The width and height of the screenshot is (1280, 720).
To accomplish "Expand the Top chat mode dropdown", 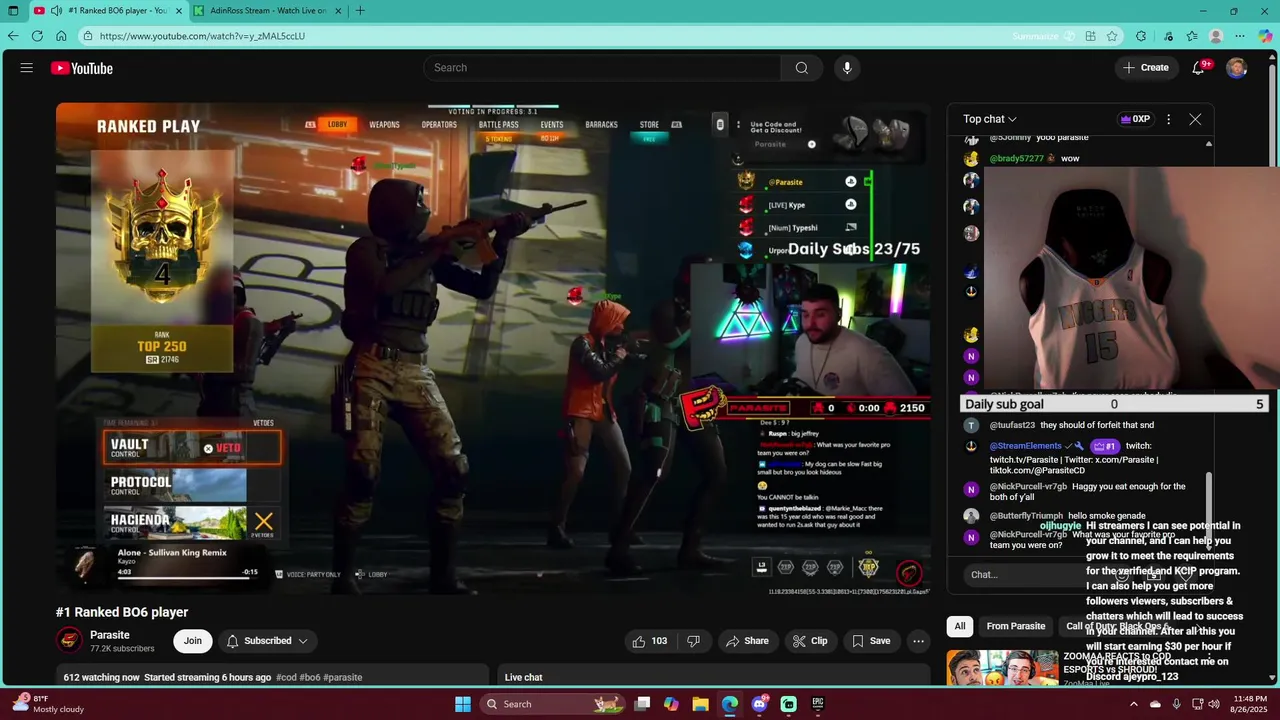I will [990, 119].
